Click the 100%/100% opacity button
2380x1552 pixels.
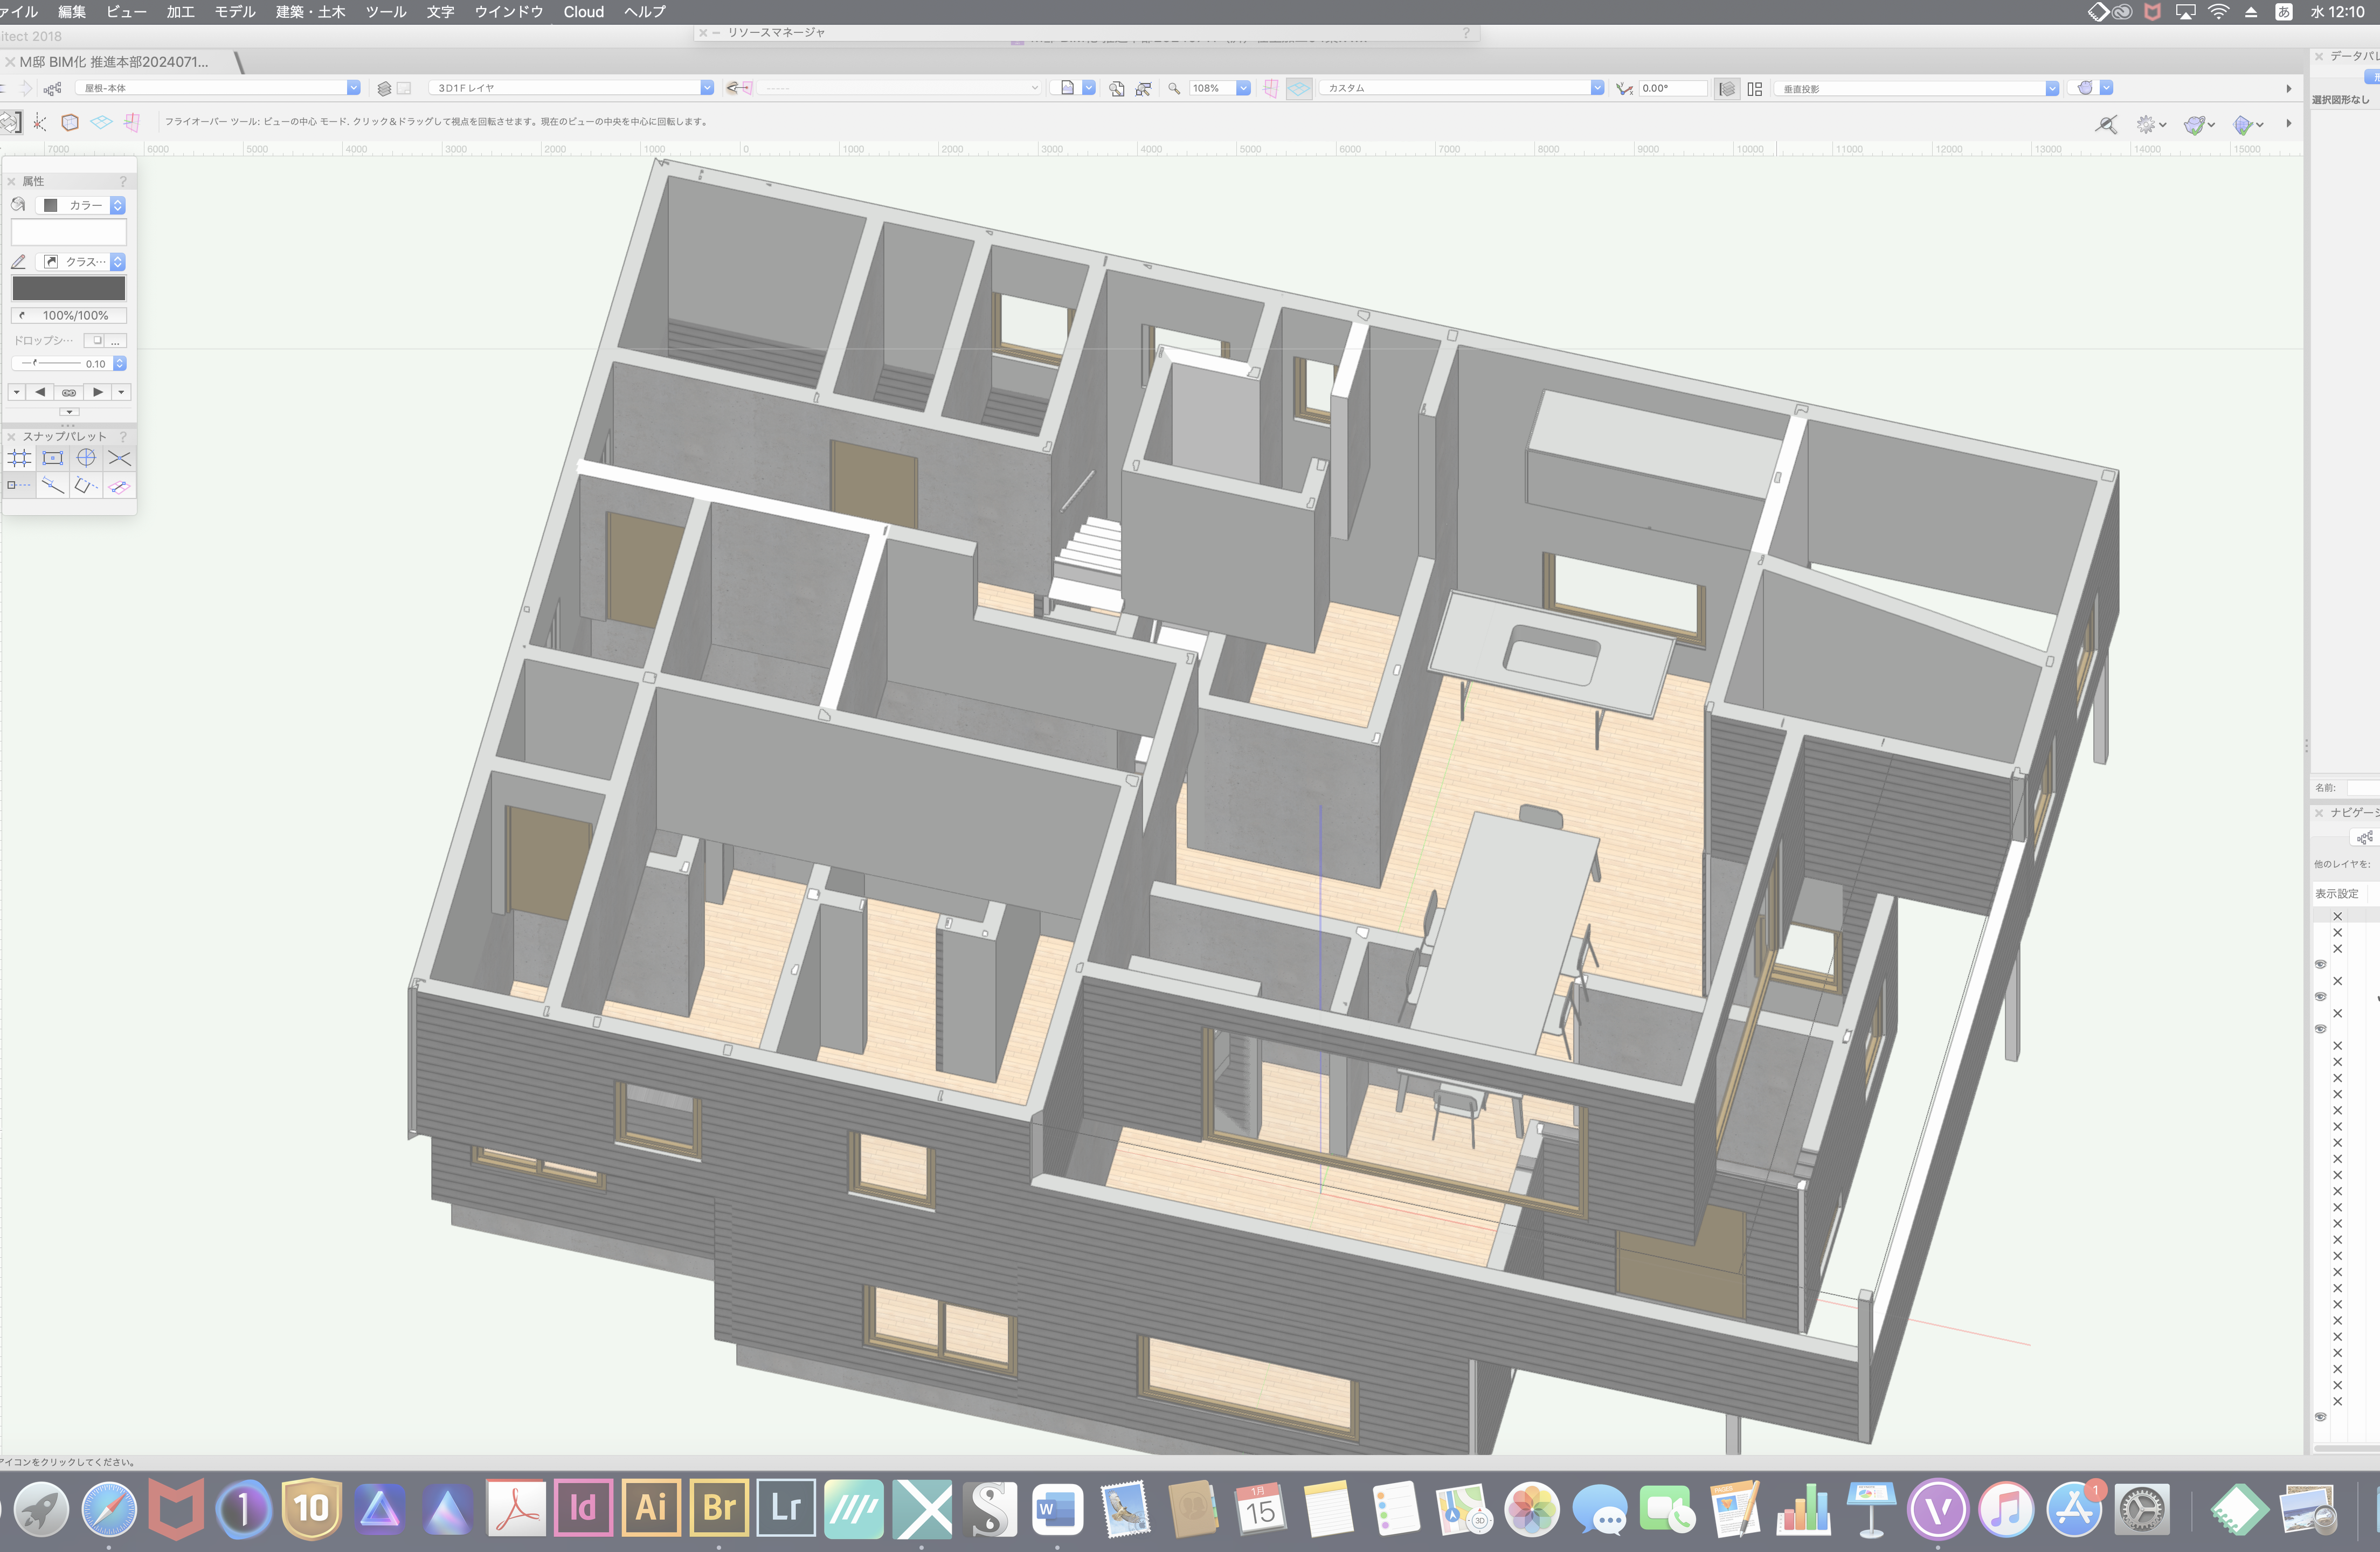(69, 315)
